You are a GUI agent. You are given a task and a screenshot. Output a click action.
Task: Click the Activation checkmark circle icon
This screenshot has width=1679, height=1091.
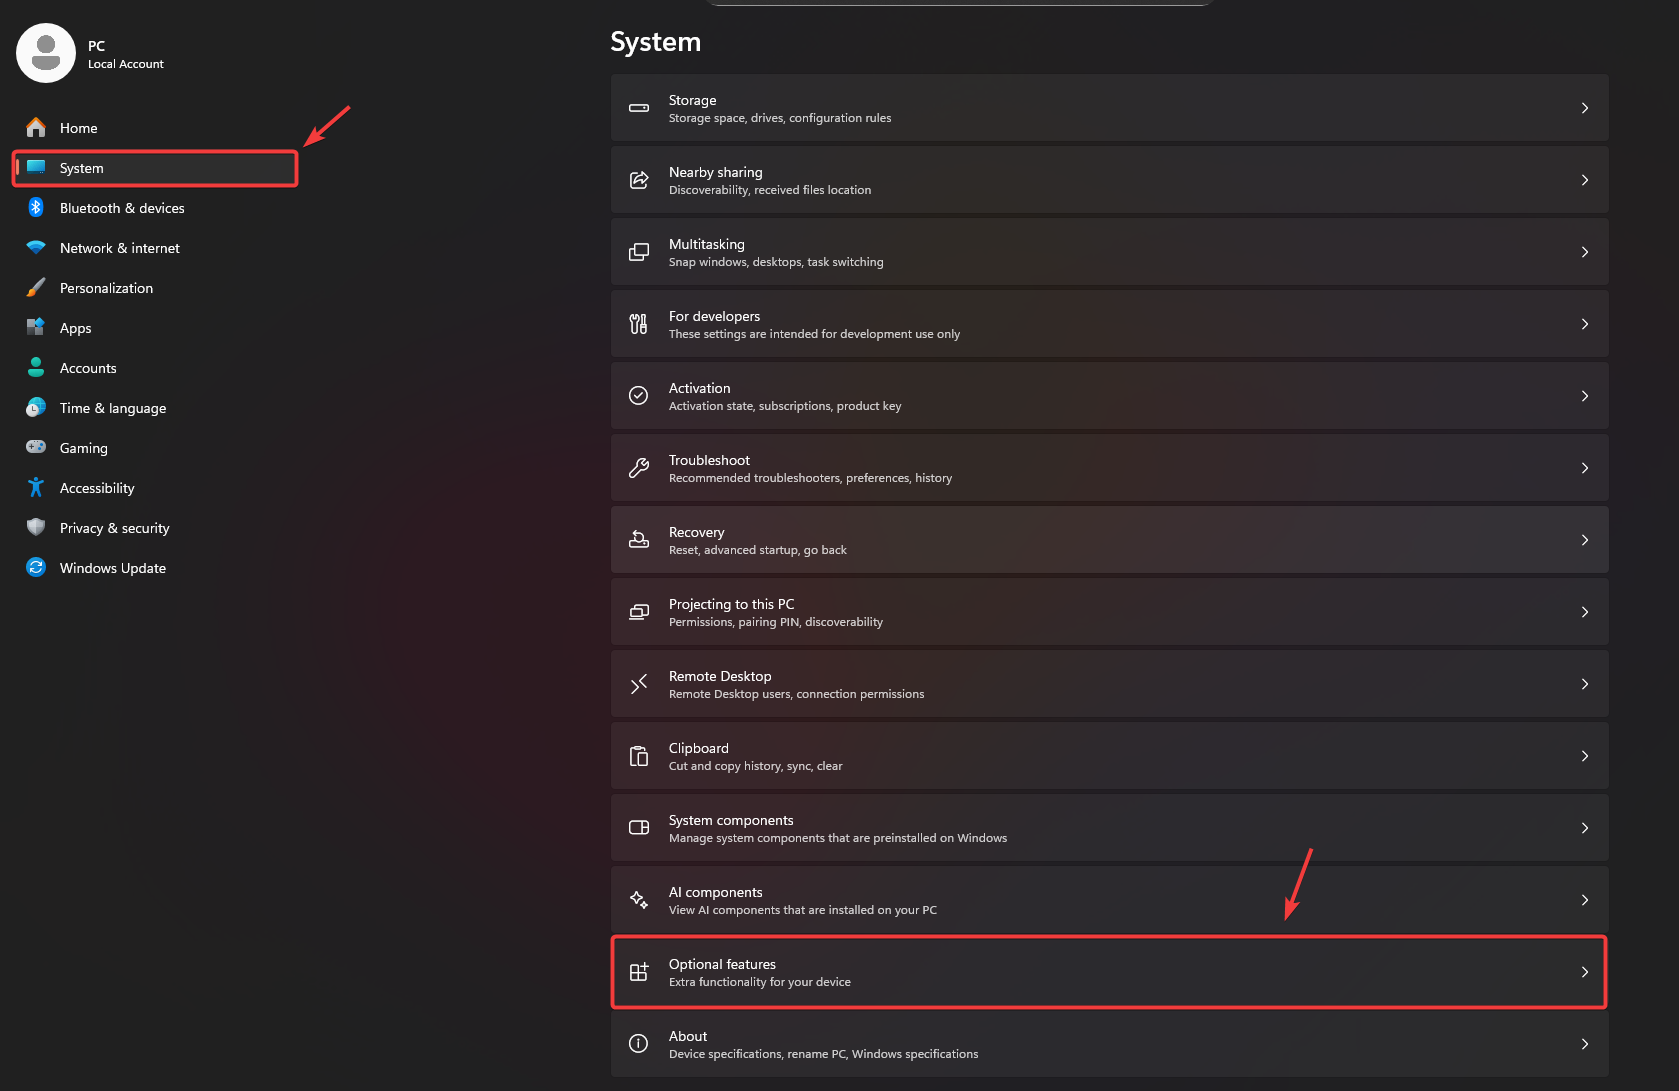click(x=638, y=396)
